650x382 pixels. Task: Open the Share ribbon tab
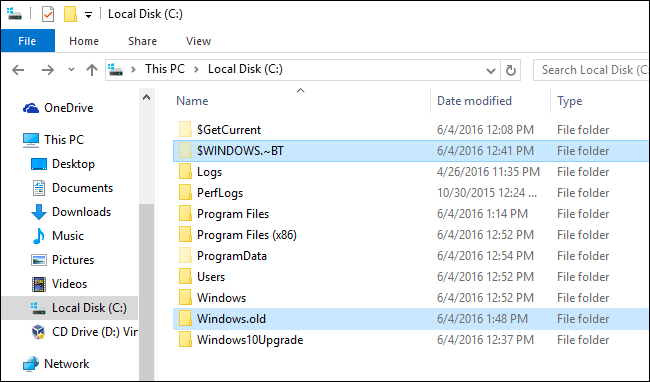pyautogui.click(x=142, y=41)
